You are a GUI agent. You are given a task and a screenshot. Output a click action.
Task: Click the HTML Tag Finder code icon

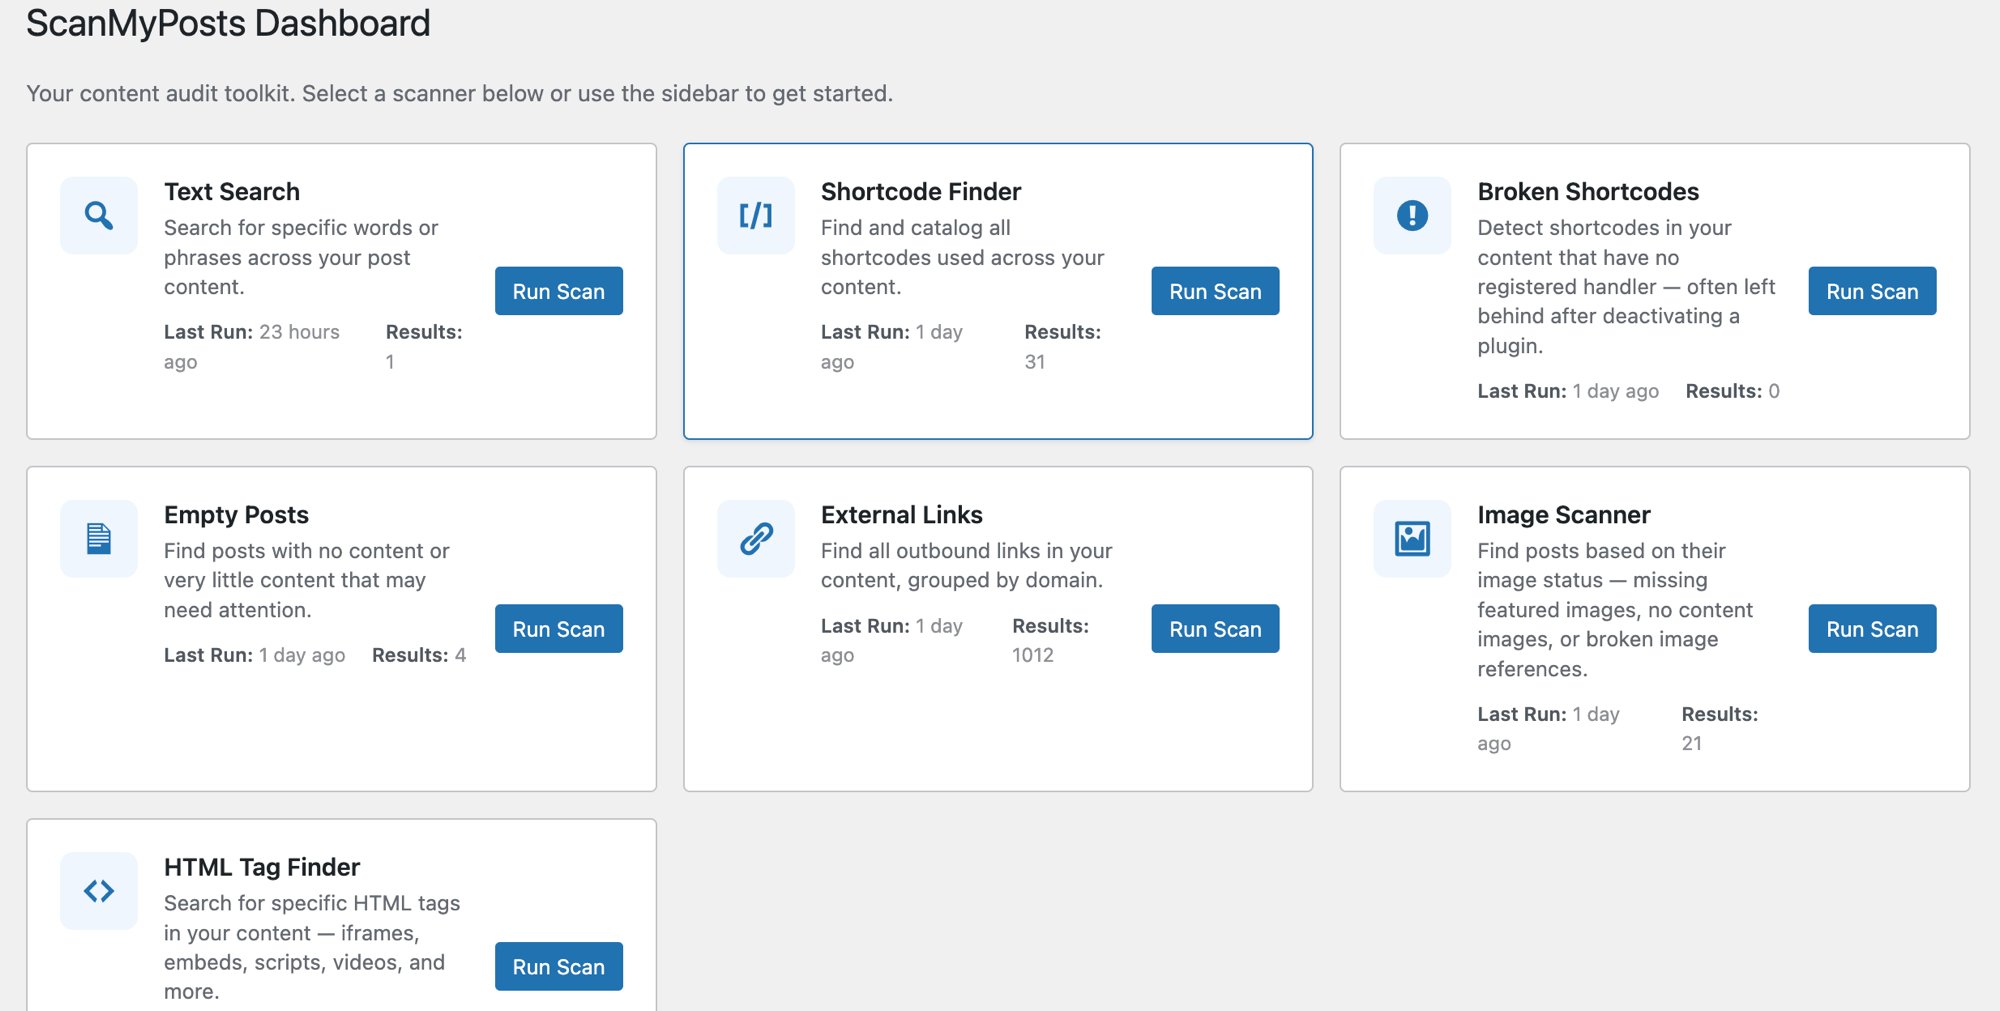[x=98, y=890]
